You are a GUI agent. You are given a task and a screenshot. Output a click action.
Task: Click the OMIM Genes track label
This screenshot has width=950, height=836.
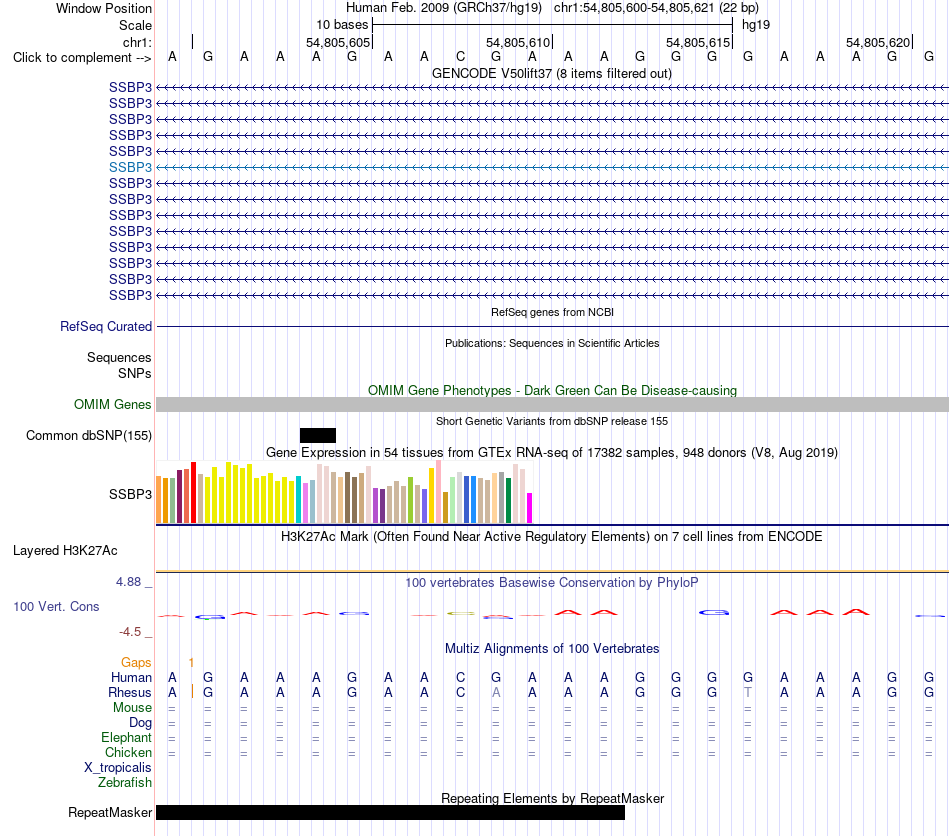(113, 405)
